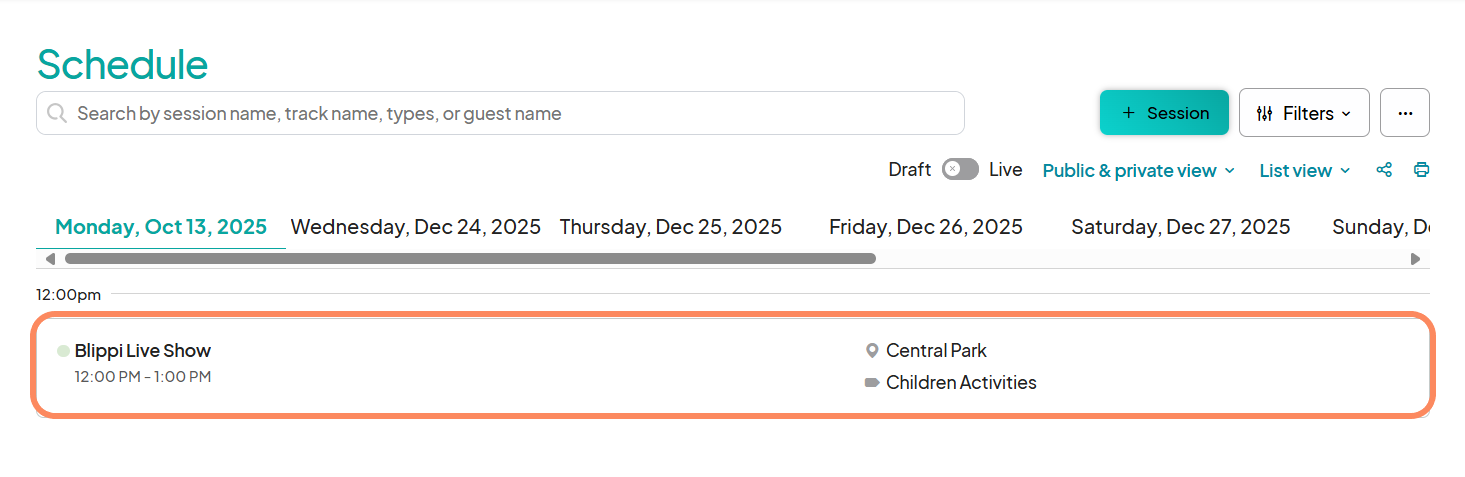Click into the session search field
Screen dimensions: 1465x477
[x=500, y=113]
